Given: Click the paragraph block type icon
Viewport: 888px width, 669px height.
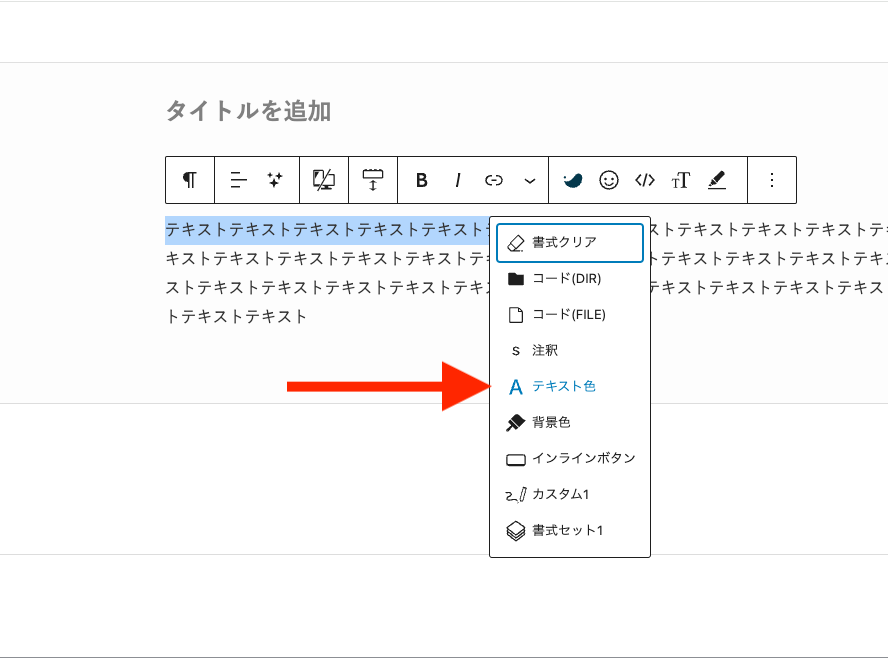Looking at the screenshot, I should (190, 180).
